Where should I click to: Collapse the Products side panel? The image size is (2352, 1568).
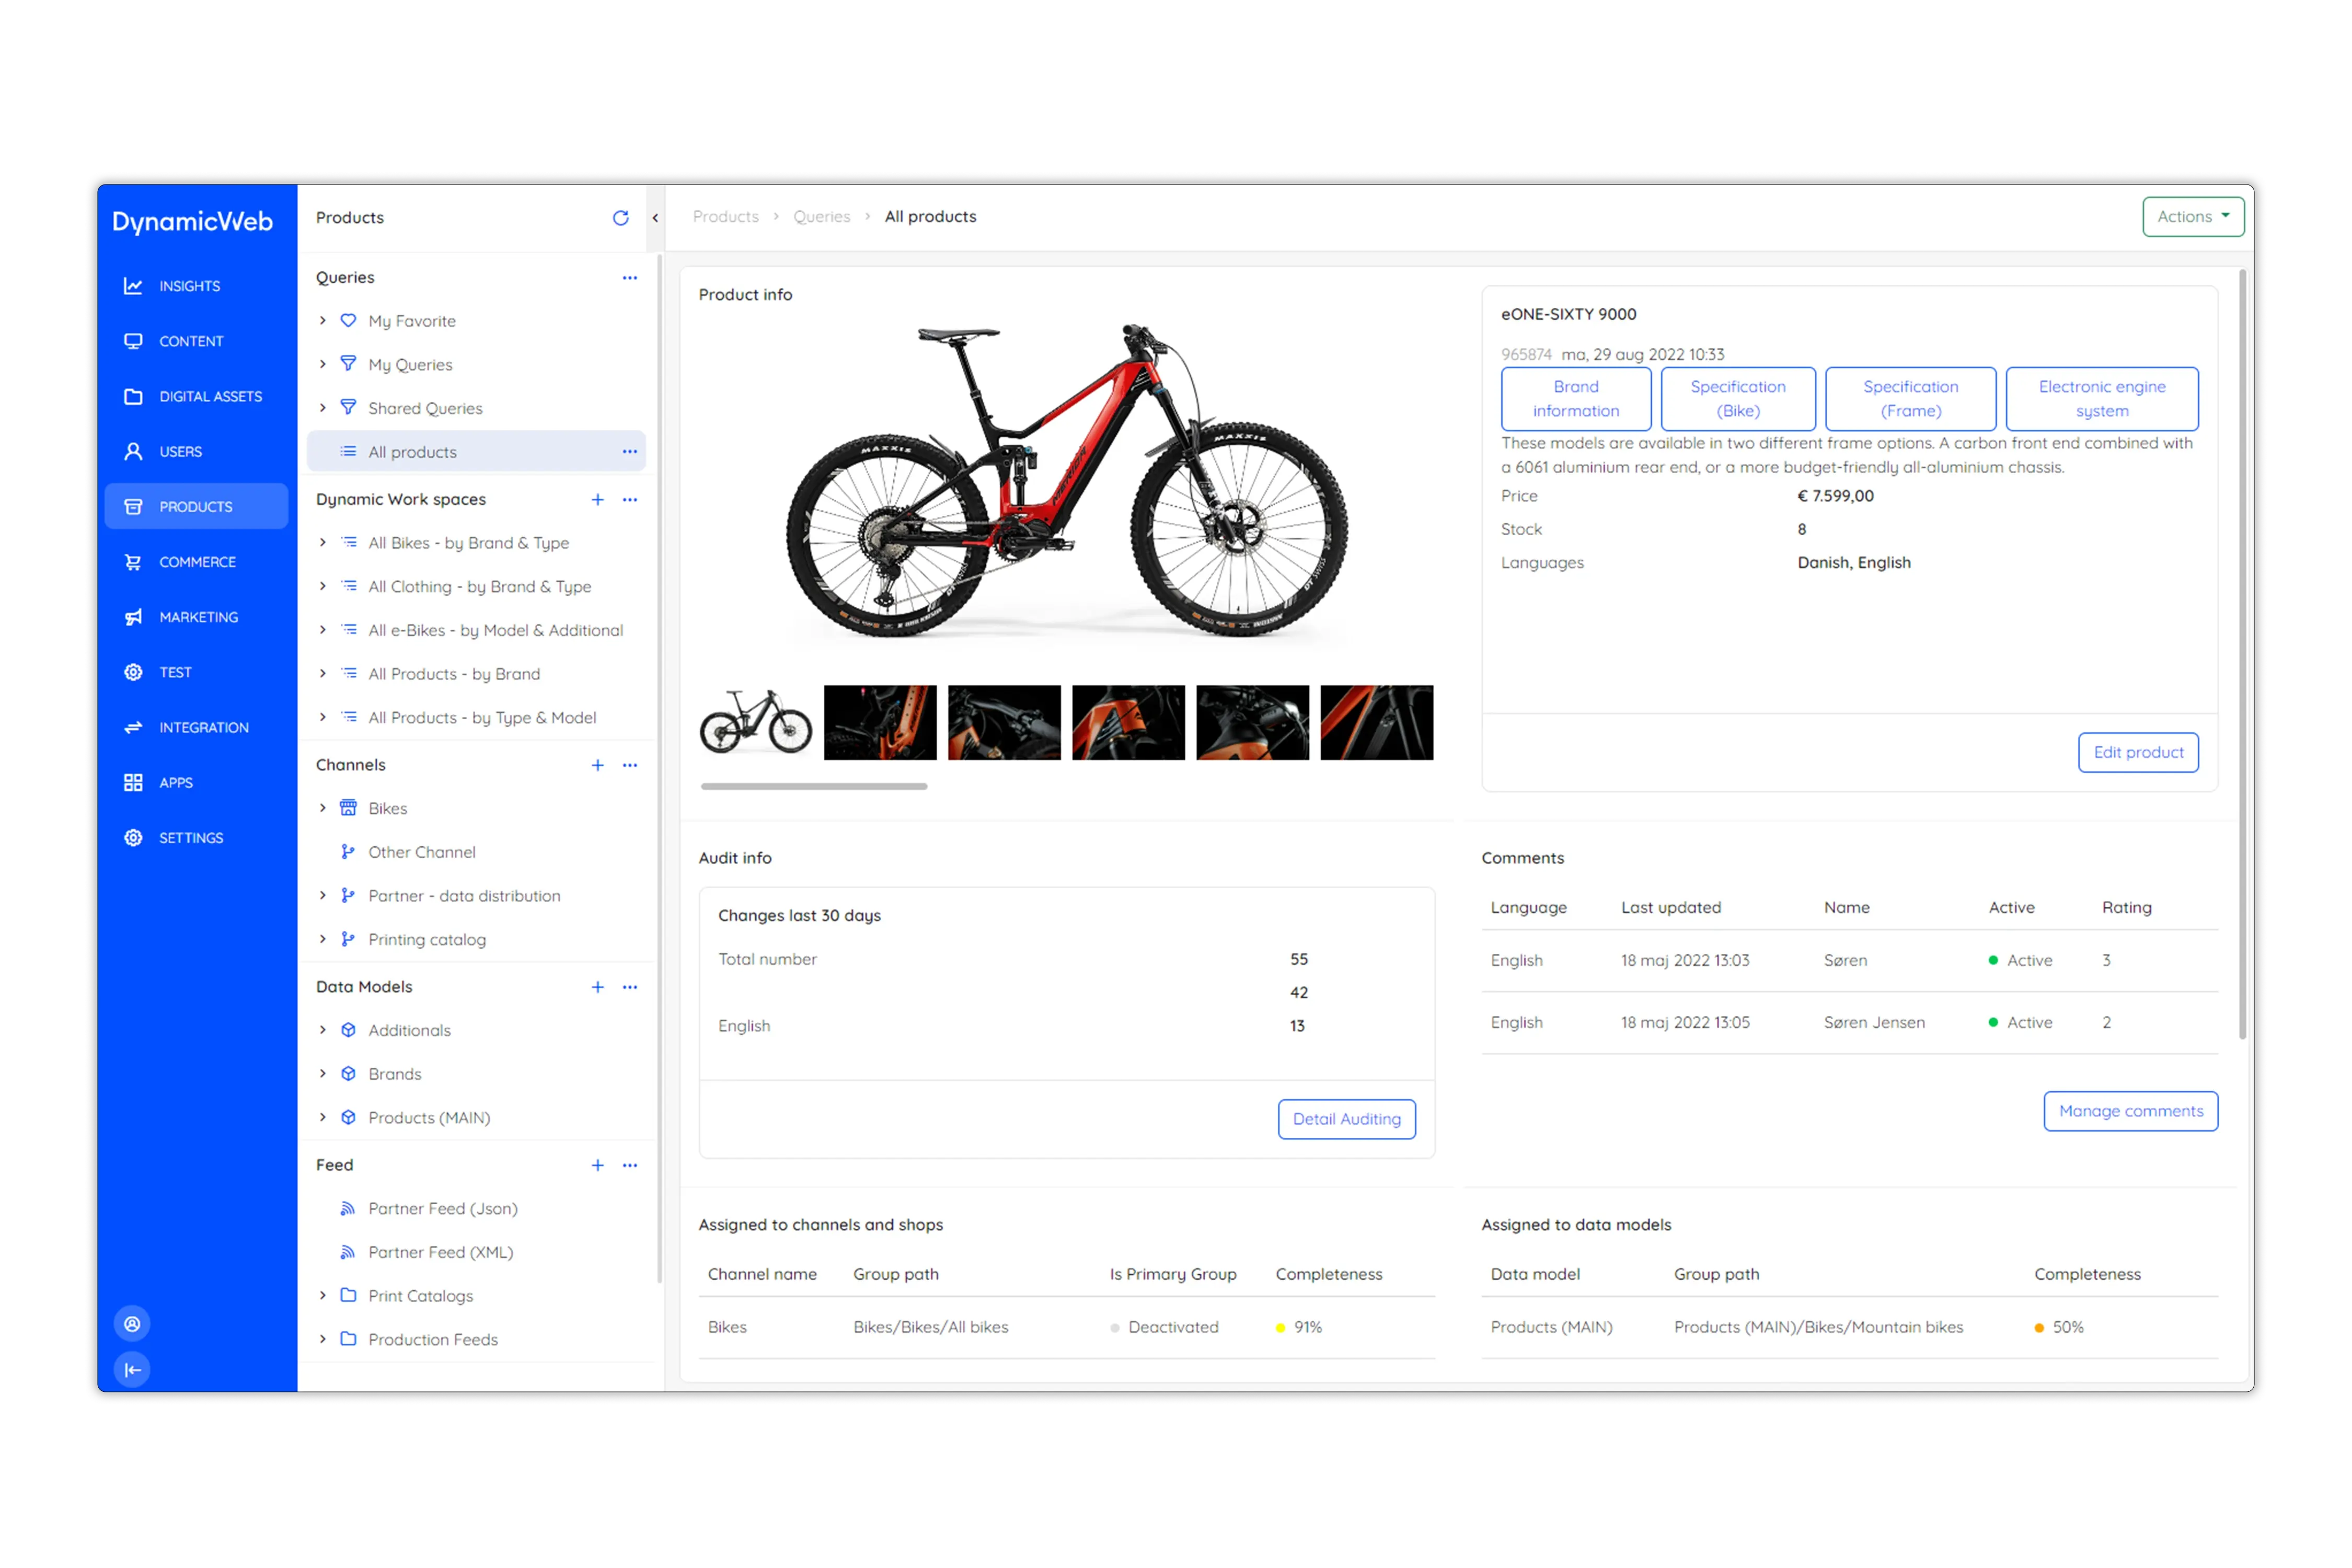[654, 217]
